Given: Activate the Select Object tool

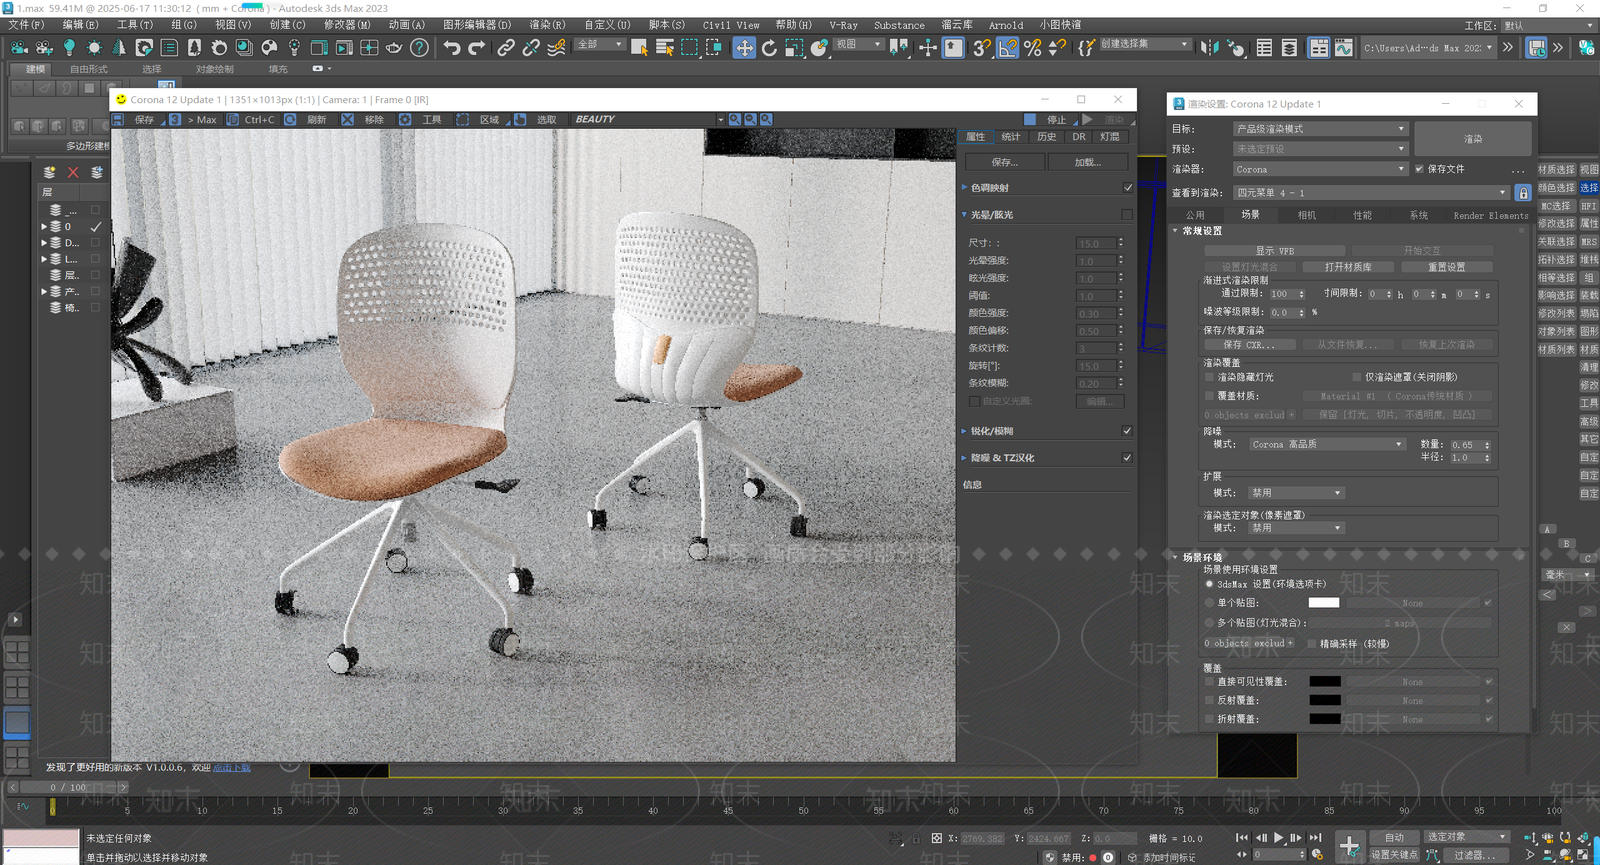Looking at the screenshot, I should point(639,47).
